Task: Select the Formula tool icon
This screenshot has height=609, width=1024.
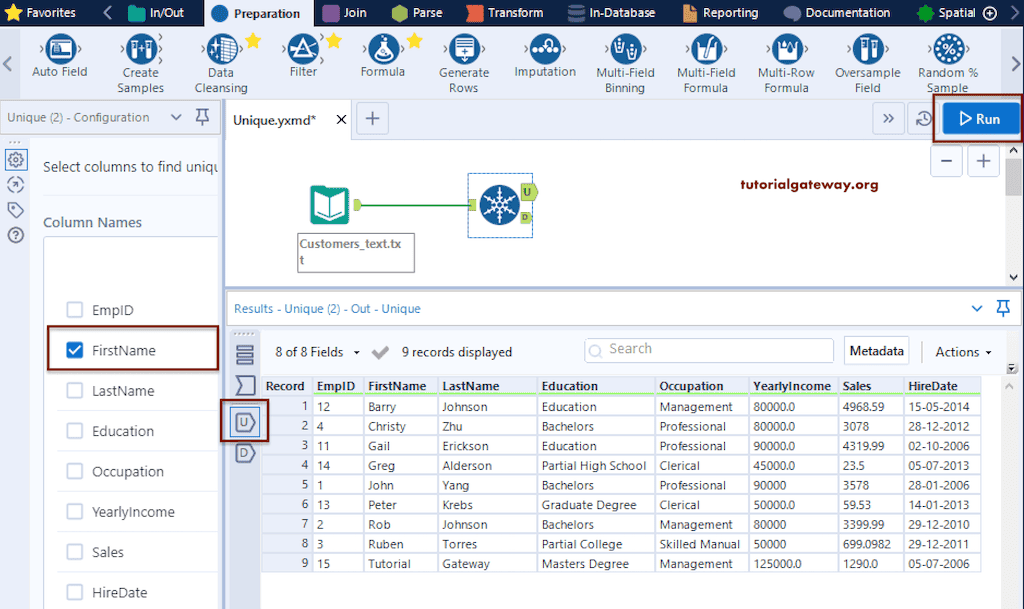Action: click(x=382, y=48)
